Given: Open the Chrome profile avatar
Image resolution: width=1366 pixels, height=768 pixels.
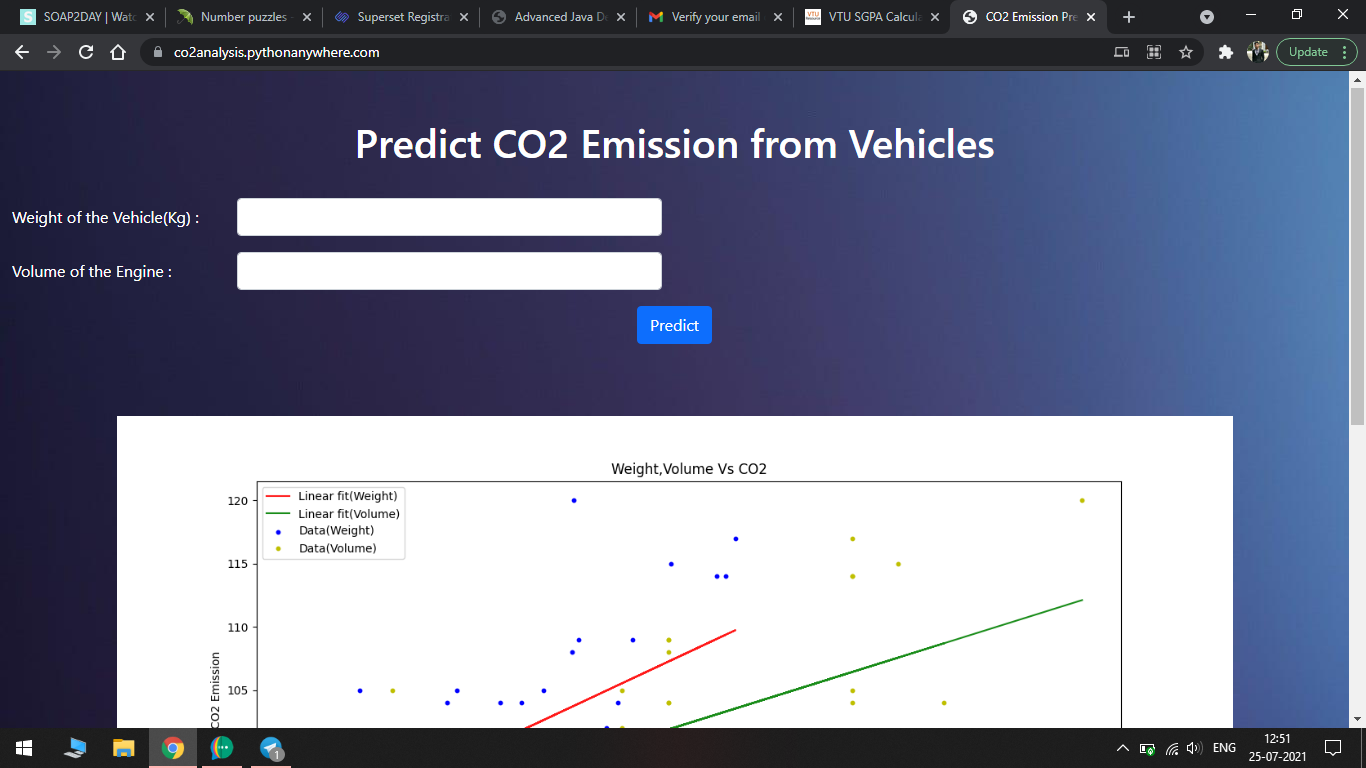Looking at the screenshot, I should tap(1257, 52).
